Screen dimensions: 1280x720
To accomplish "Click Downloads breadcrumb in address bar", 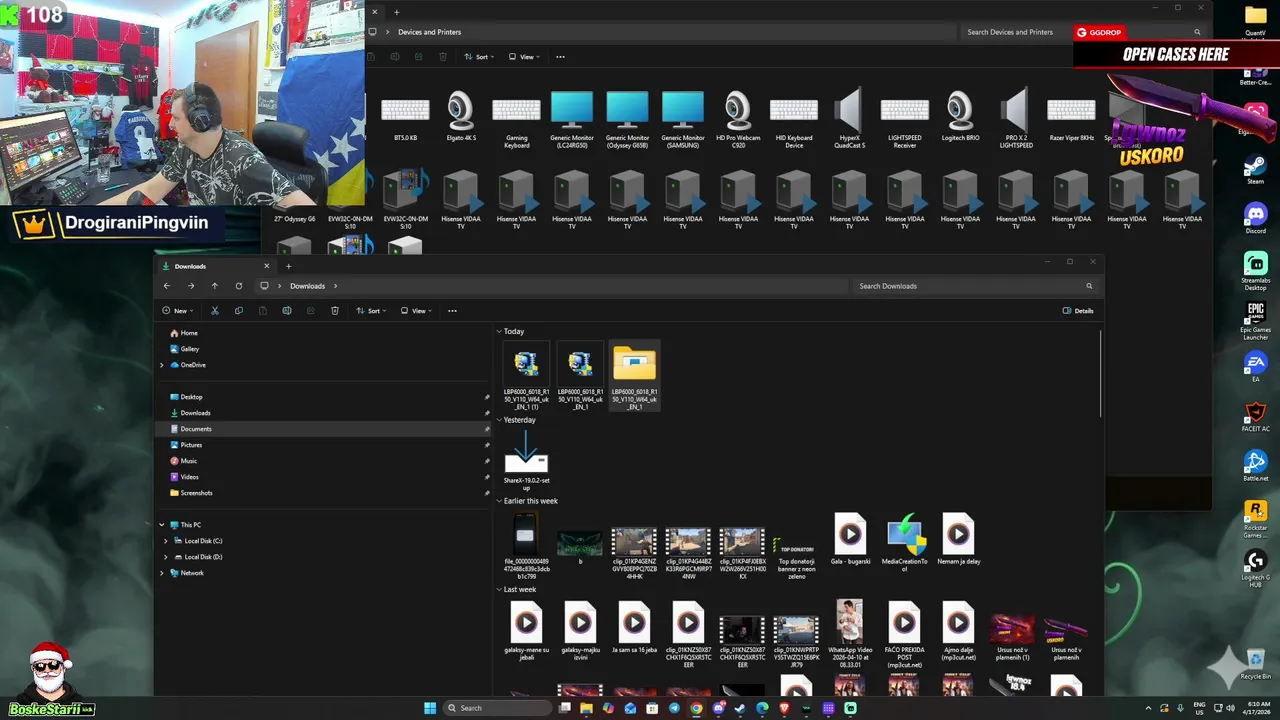I will coord(307,286).
